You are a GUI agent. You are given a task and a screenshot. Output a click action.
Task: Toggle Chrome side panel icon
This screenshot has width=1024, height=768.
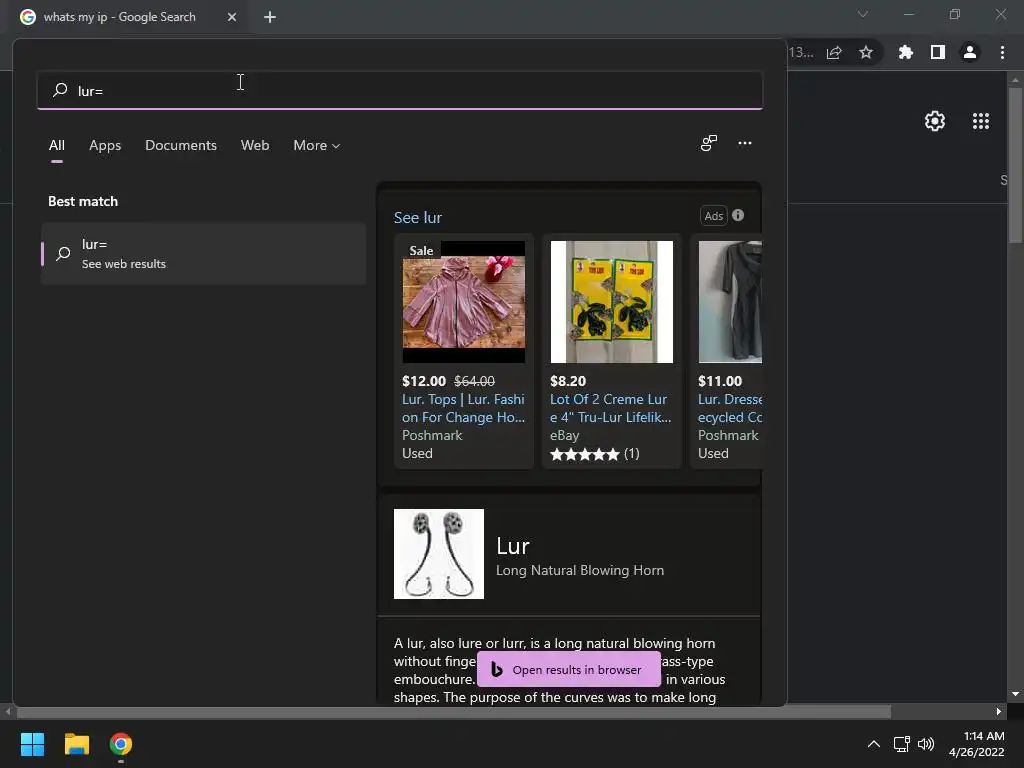click(938, 52)
